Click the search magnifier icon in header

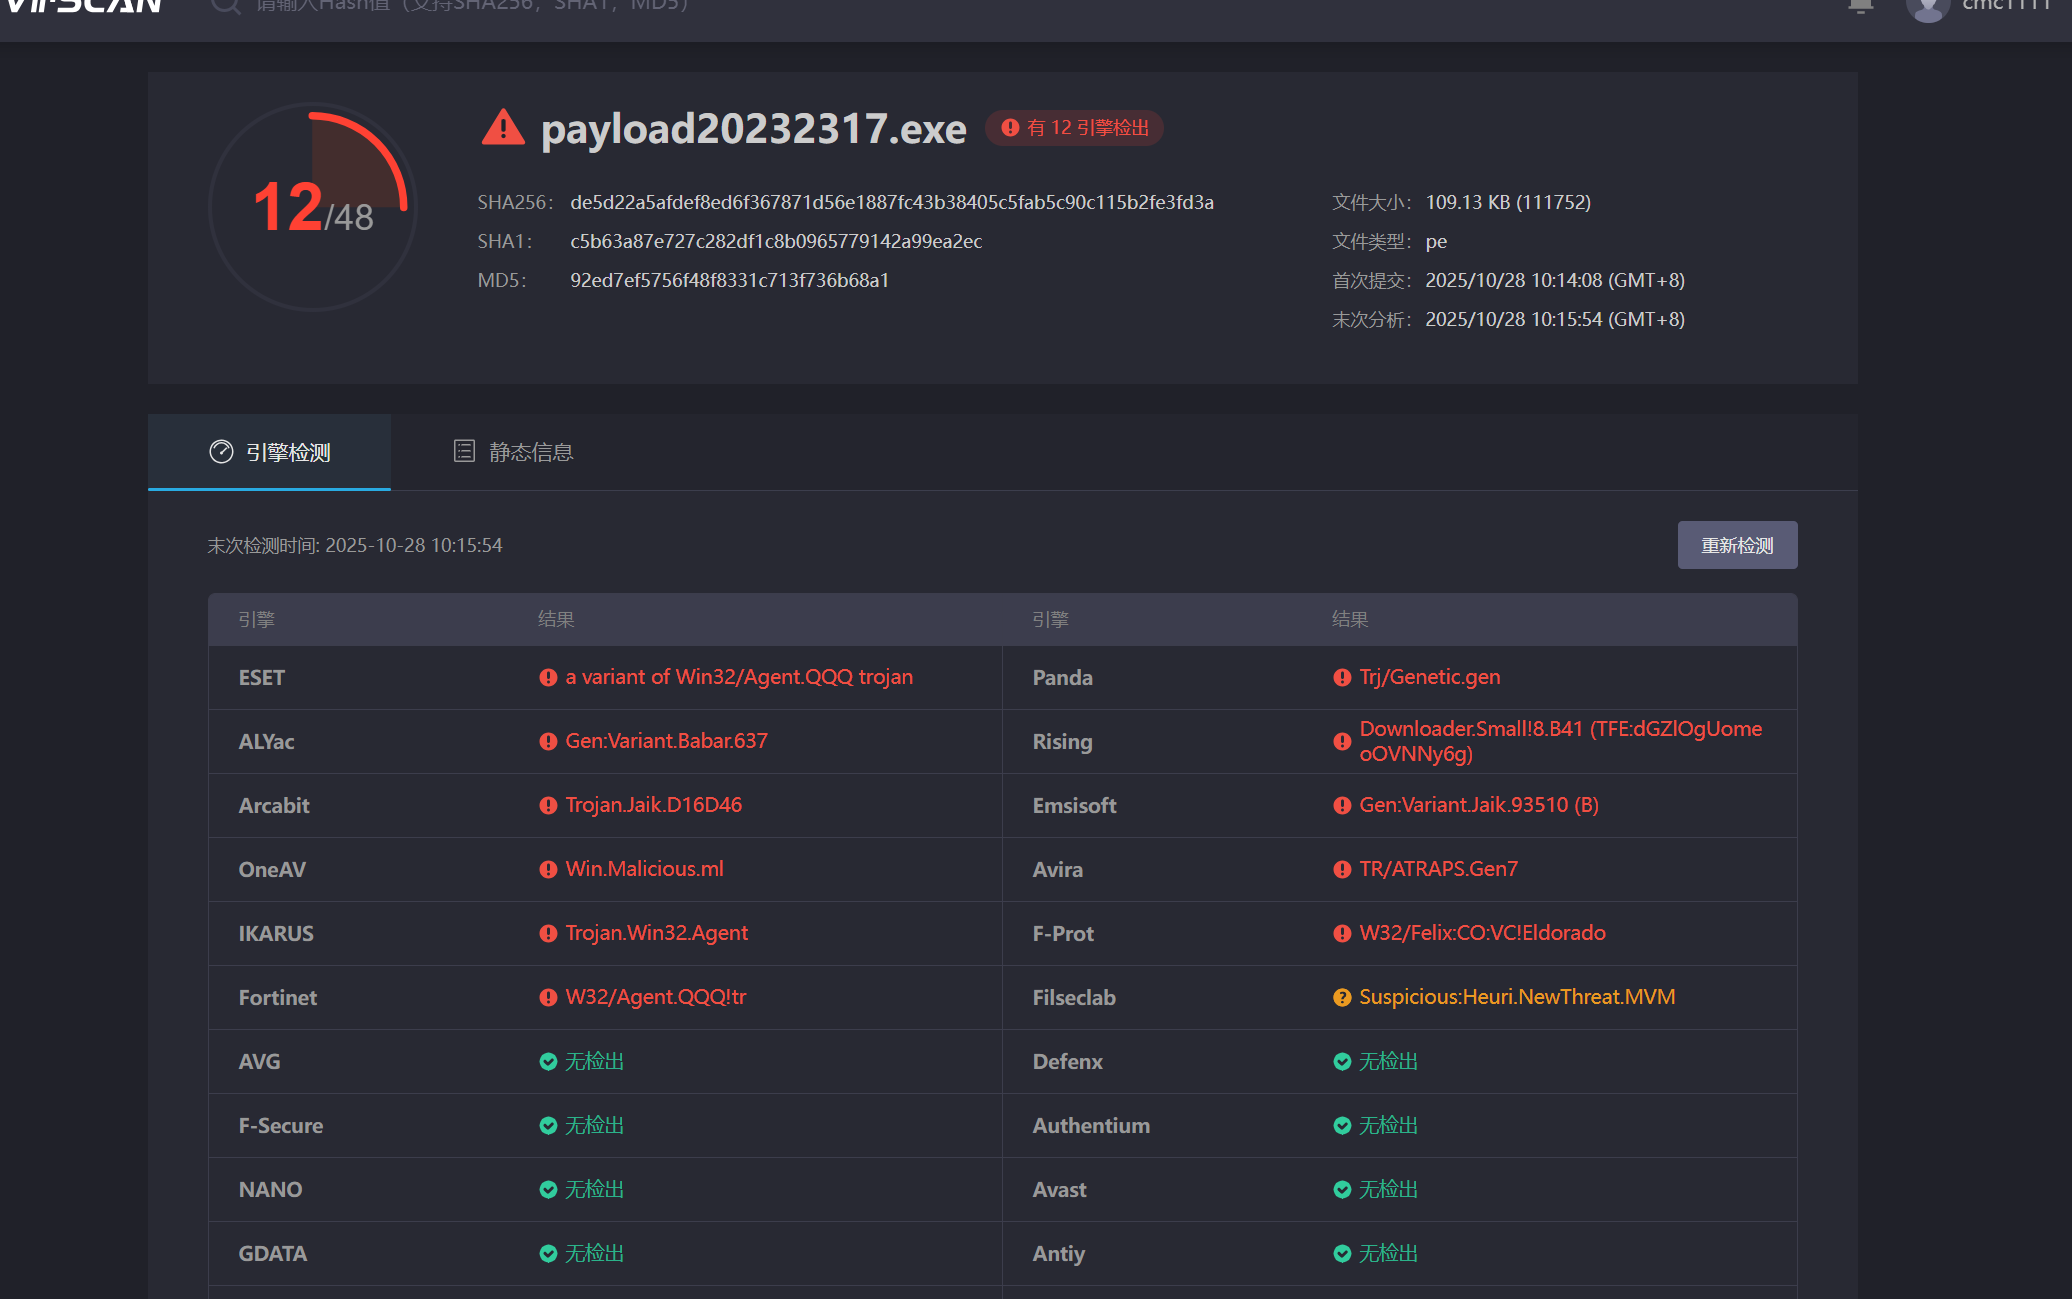tap(226, 6)
